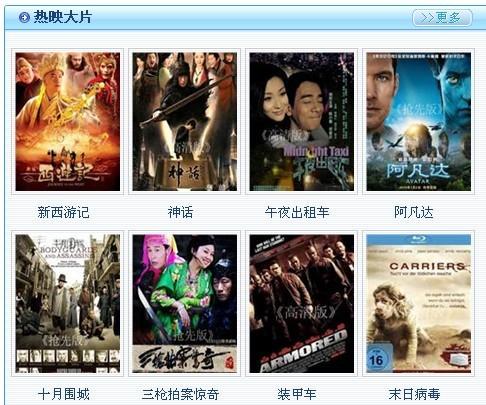486x405 pixels.
Task: Open the 三枪拍案惊奇 poster
Action: point(185,304)
